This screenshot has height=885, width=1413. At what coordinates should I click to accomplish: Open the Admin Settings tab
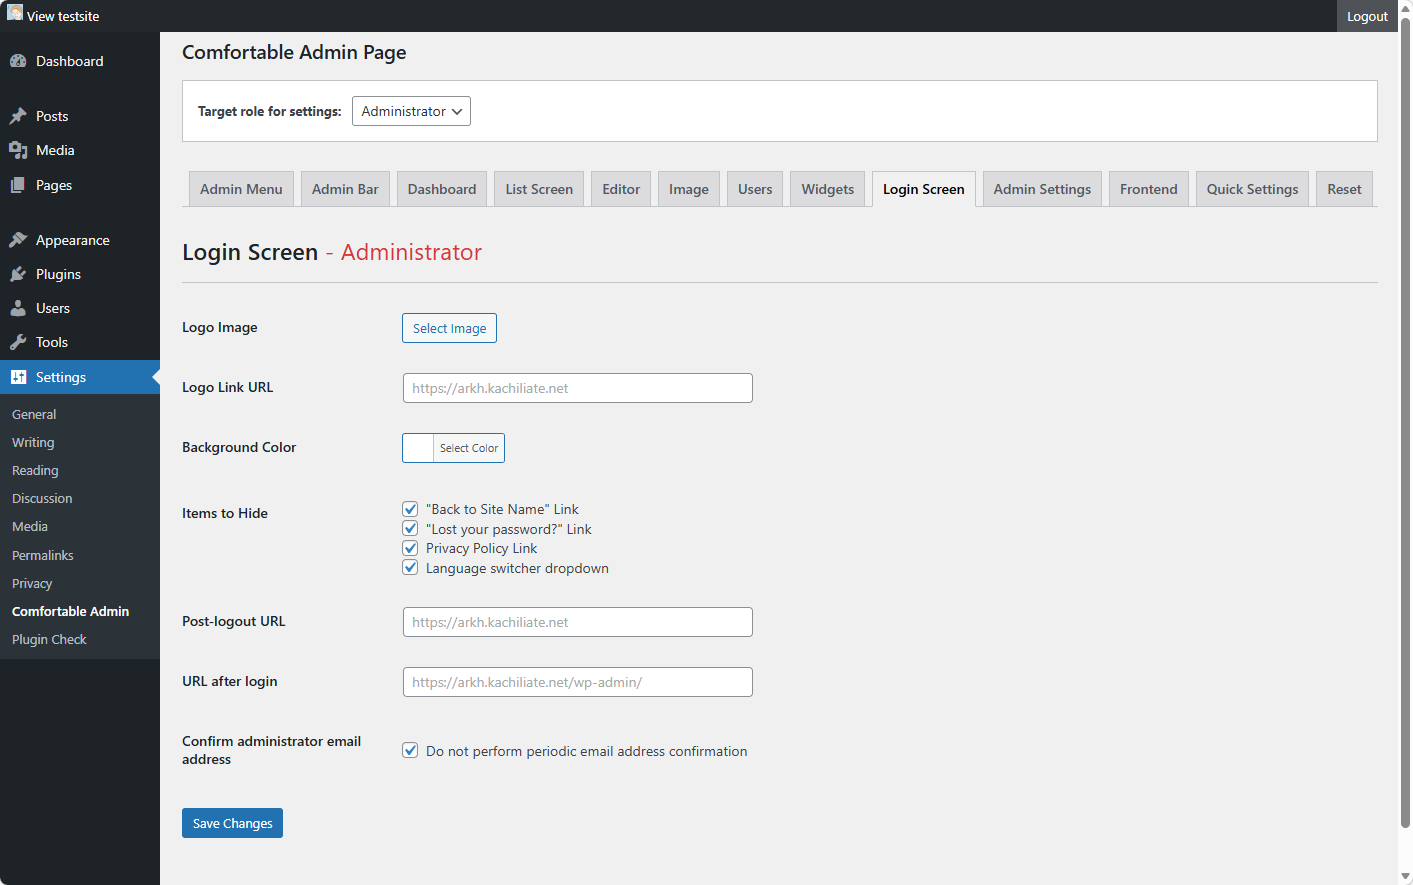[x=1042, y=189]
